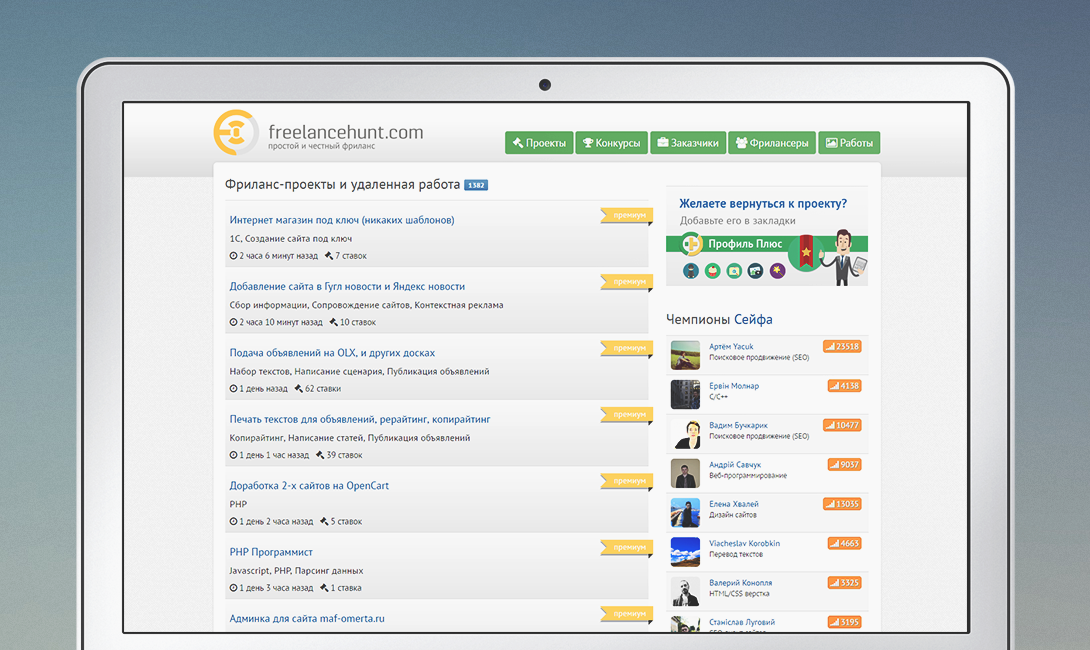Click the orange 13035 rating badge
Screen dimensions: 1090x650
842,504
